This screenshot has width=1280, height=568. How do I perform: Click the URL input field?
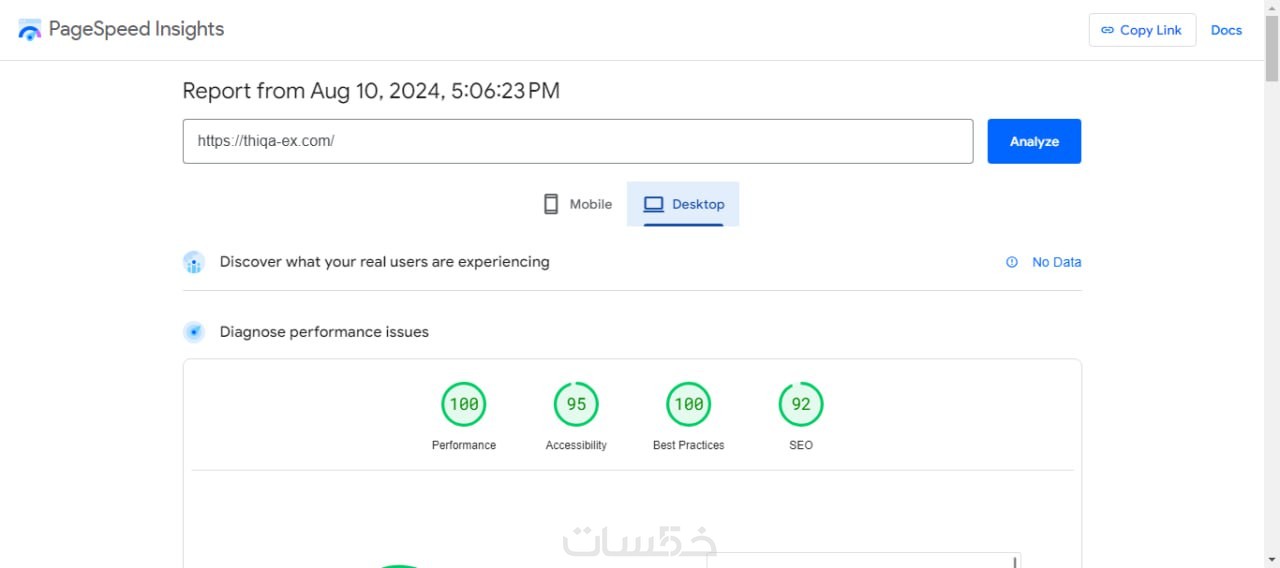[x=577, y=141]
